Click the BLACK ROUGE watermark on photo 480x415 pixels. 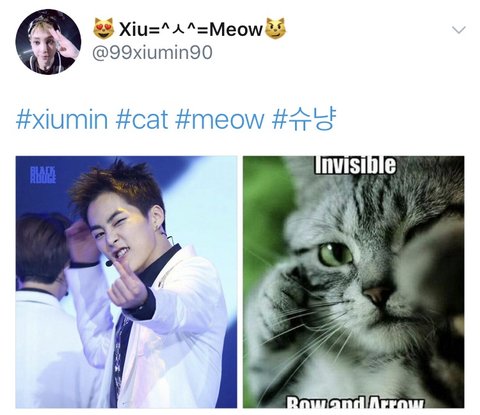pos(43,175)
